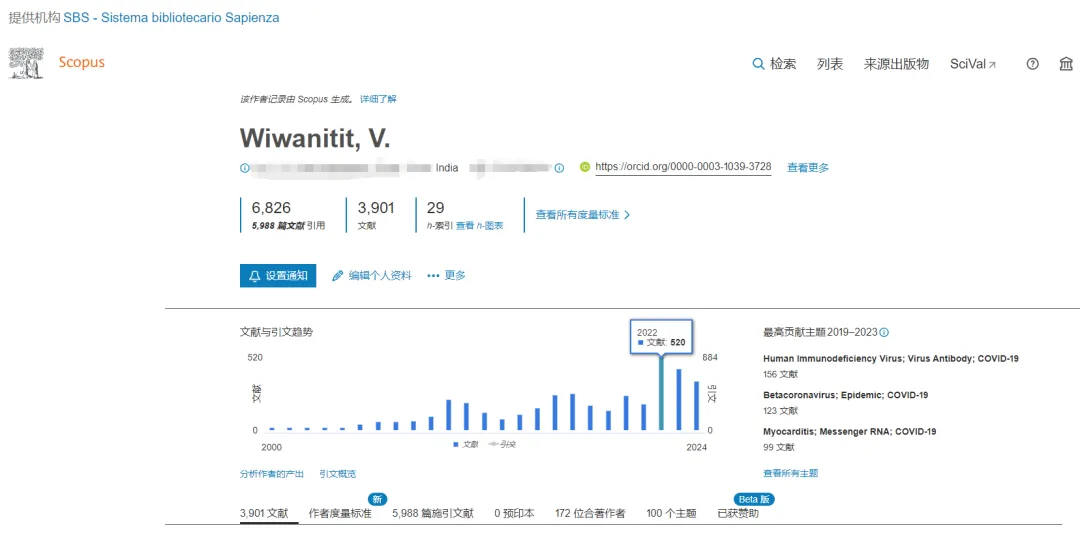
Task: Click 查看更多 link
Action: pos(808,167)
